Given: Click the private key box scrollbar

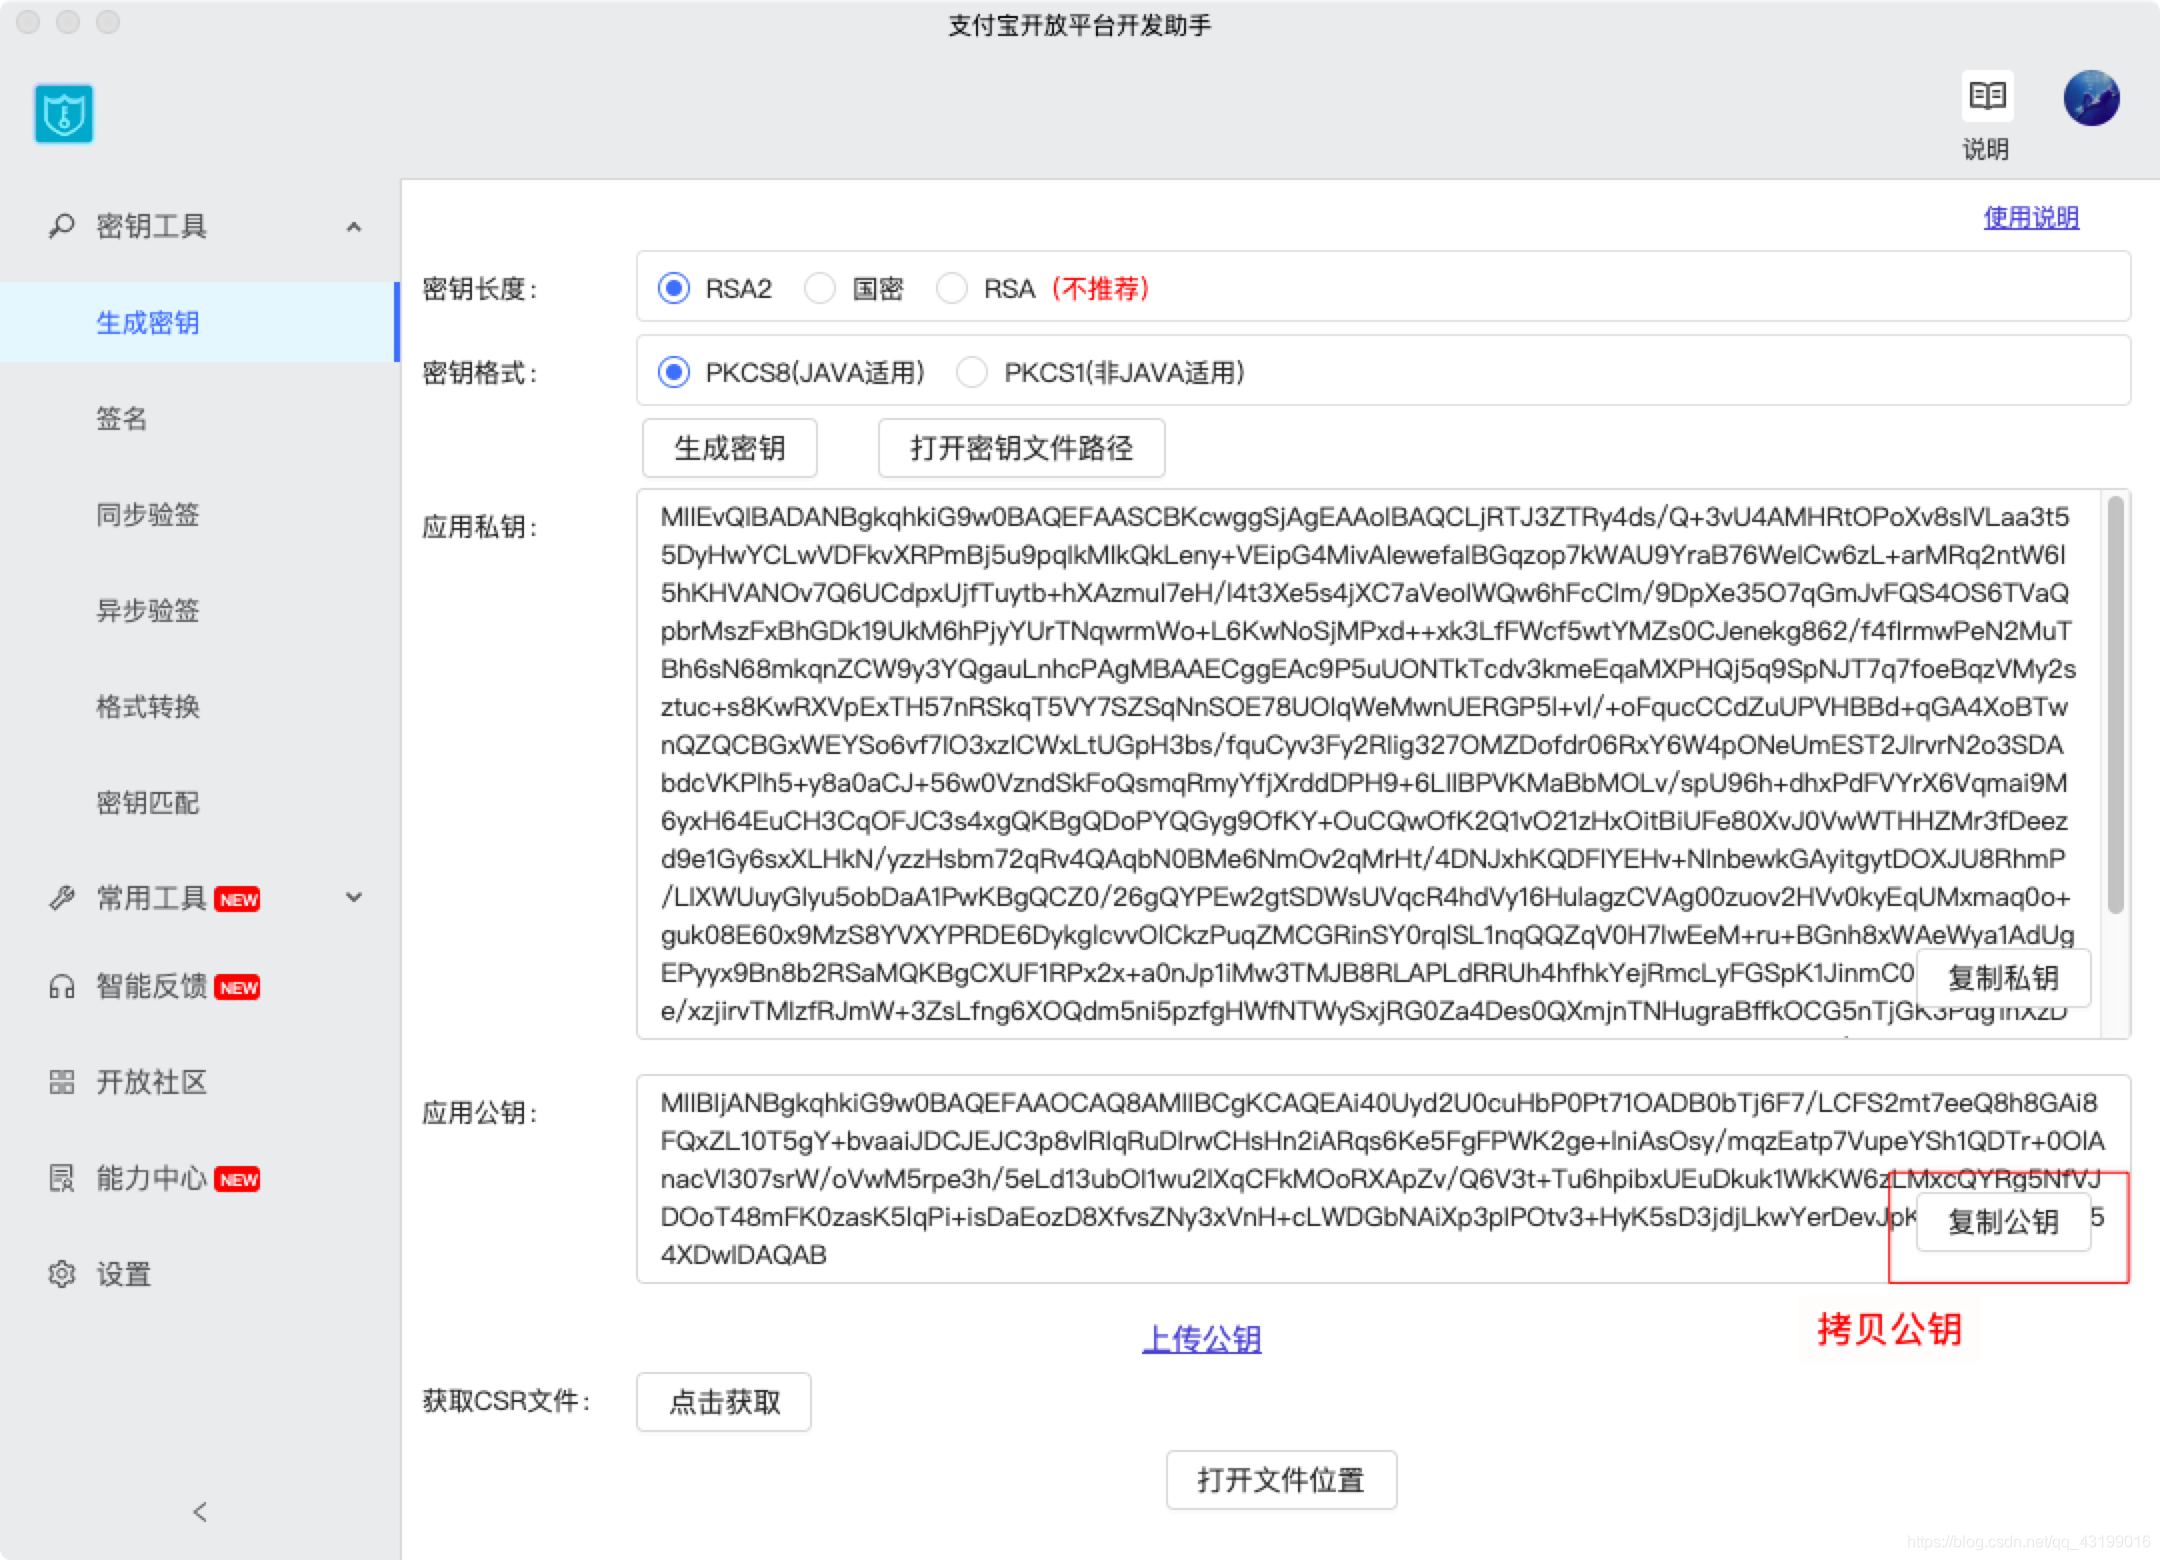Looking at the screenshot, I should 2115,705.
